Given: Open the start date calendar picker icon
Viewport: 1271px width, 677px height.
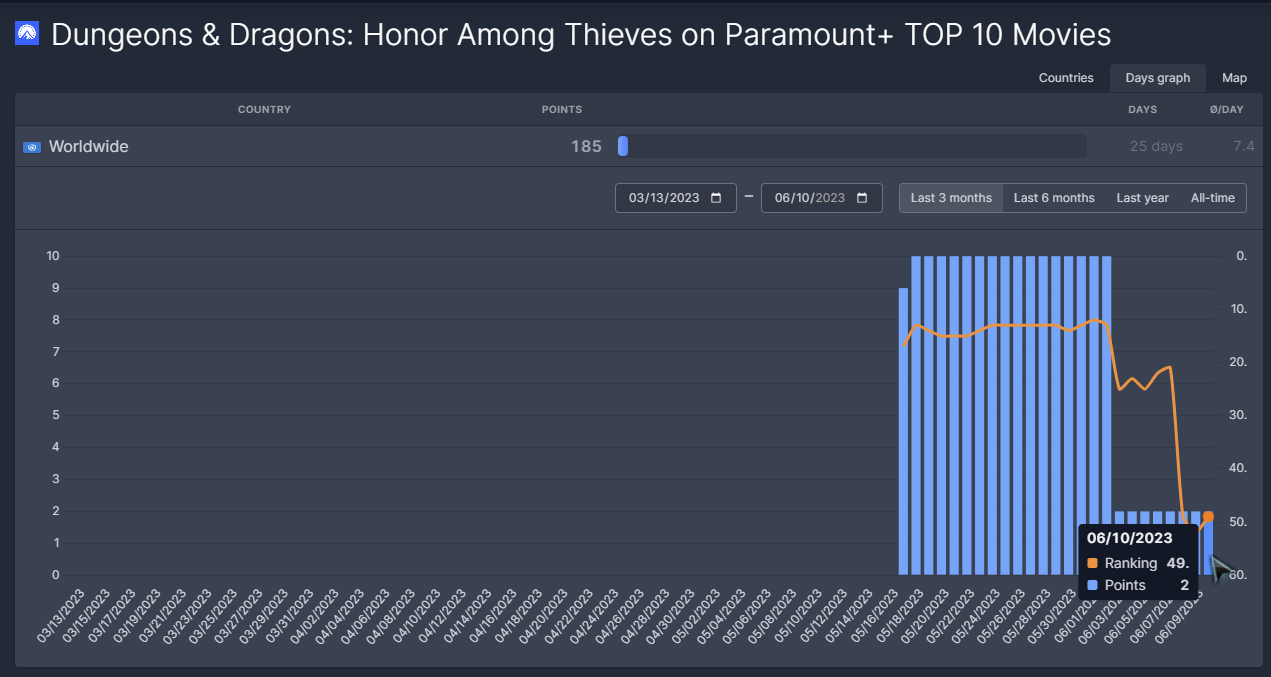Looking at the screenshot, I should [x=716, y=198].
